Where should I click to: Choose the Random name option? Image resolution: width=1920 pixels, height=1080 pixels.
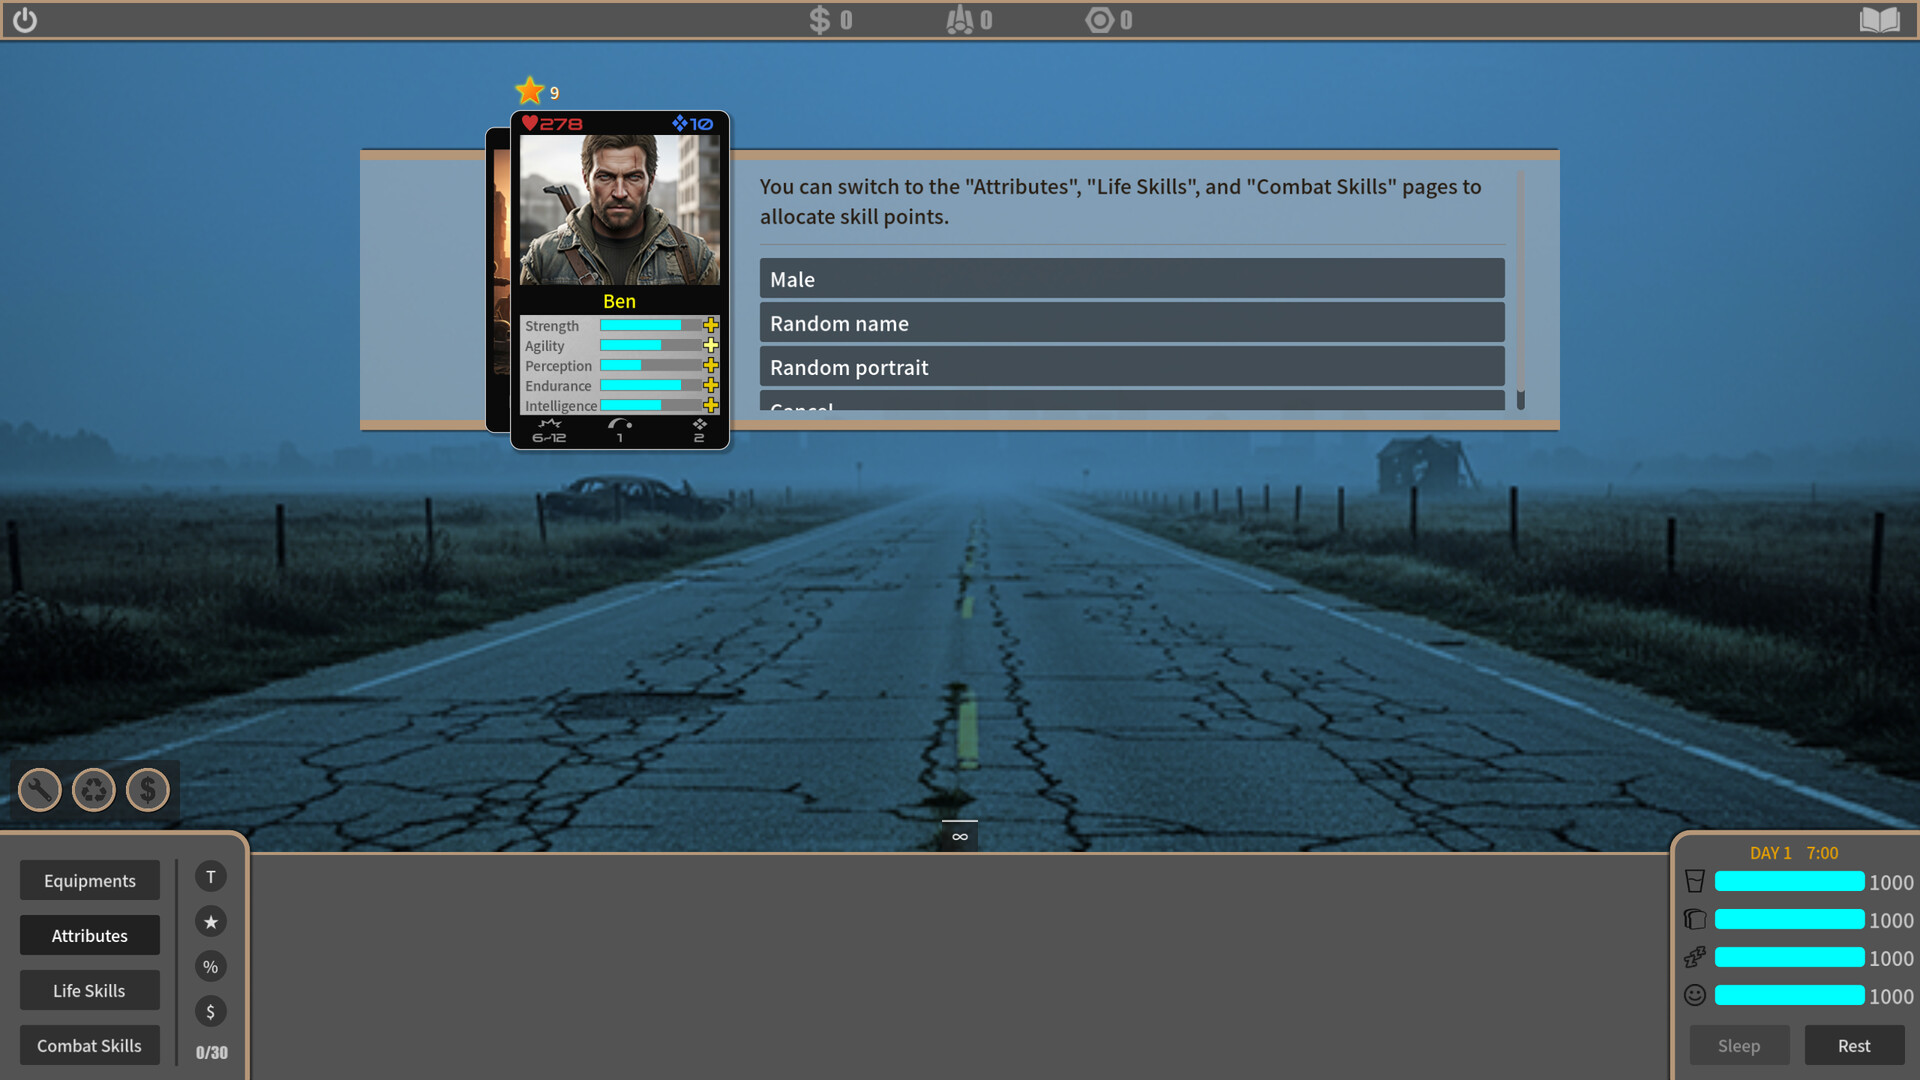click(1131, 322)
